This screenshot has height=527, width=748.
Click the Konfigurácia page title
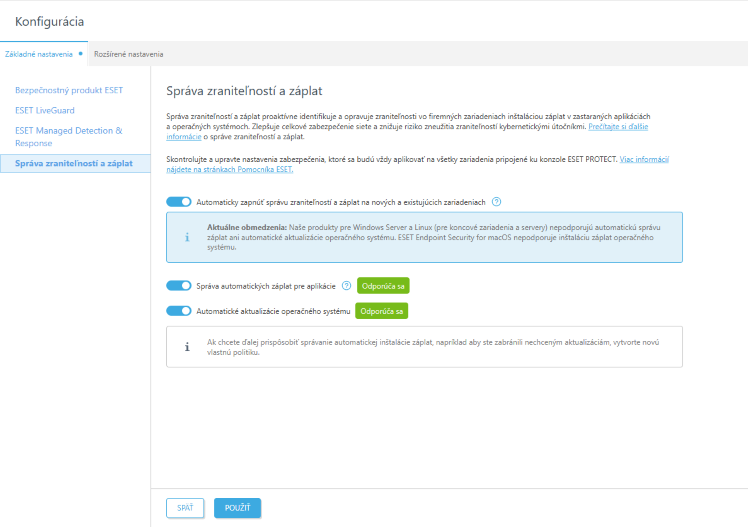click(x=50, y=21)
